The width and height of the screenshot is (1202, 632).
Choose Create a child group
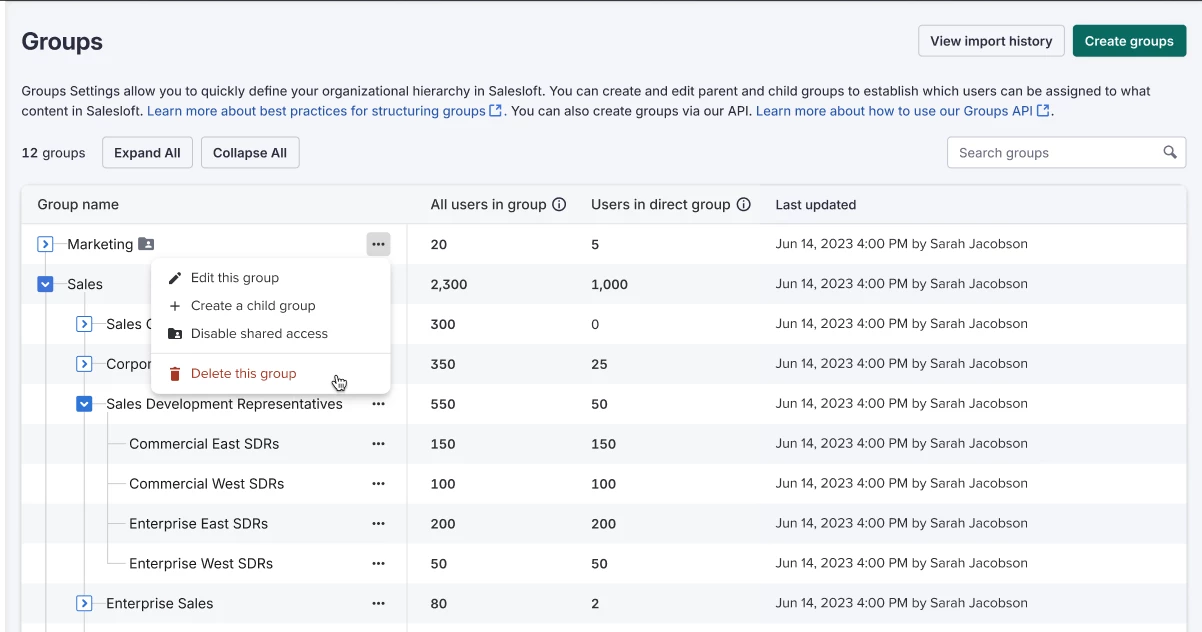point(253,306)
